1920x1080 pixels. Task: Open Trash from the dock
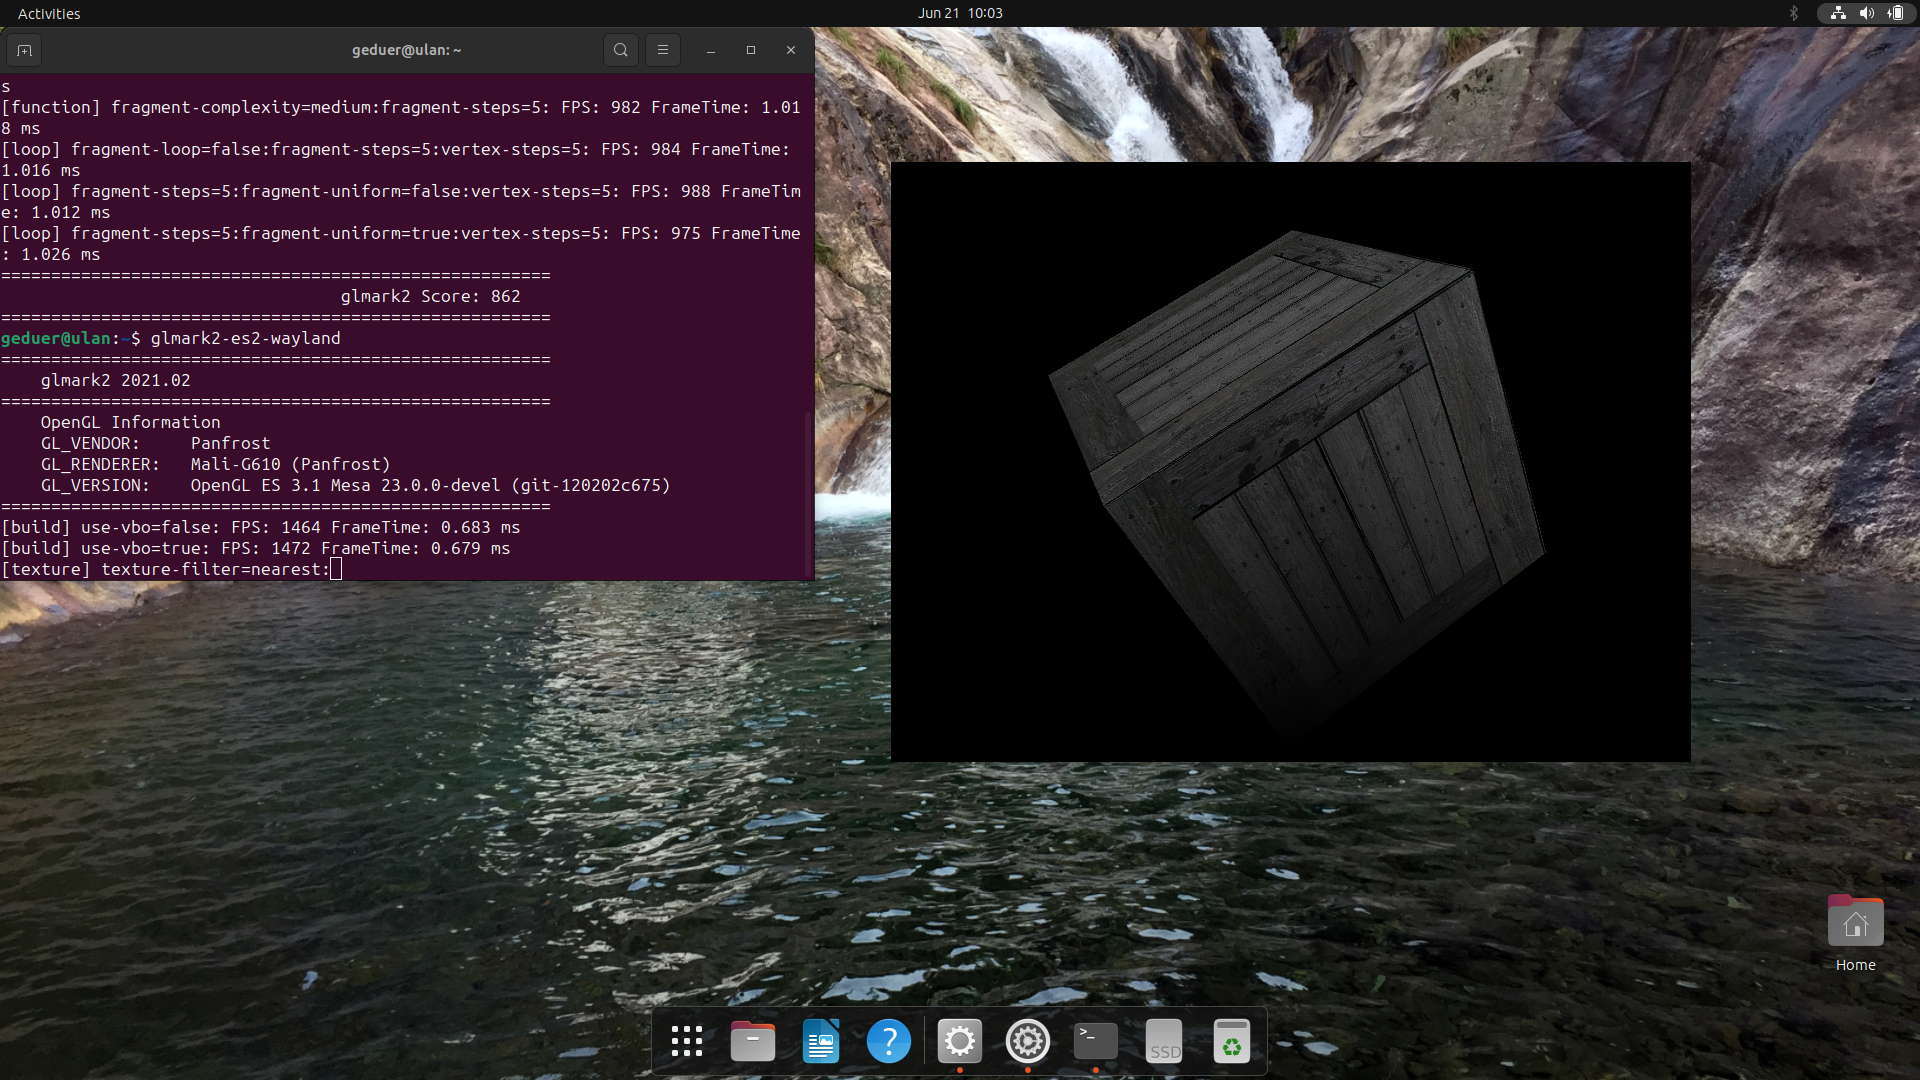click(x=1231, y=1041)
